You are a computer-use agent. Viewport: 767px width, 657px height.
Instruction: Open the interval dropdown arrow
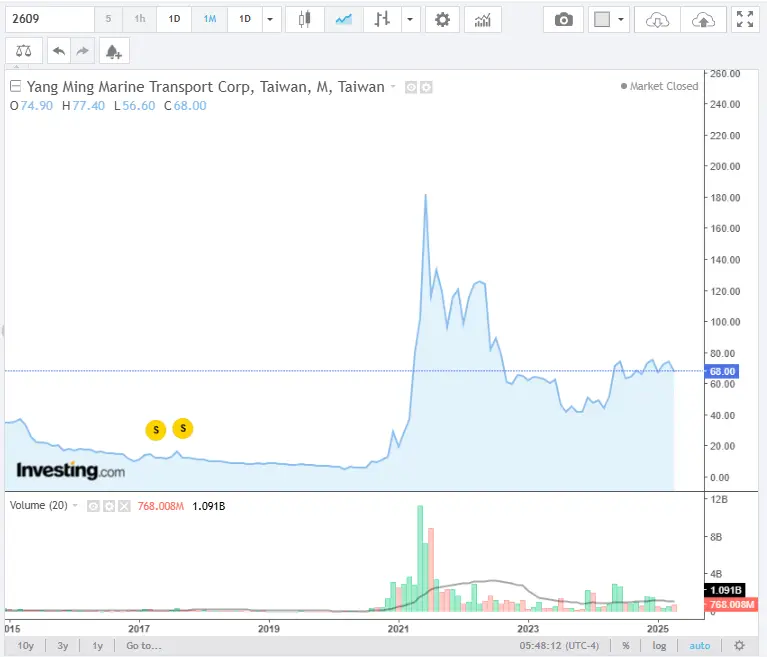tap(270, 19)
